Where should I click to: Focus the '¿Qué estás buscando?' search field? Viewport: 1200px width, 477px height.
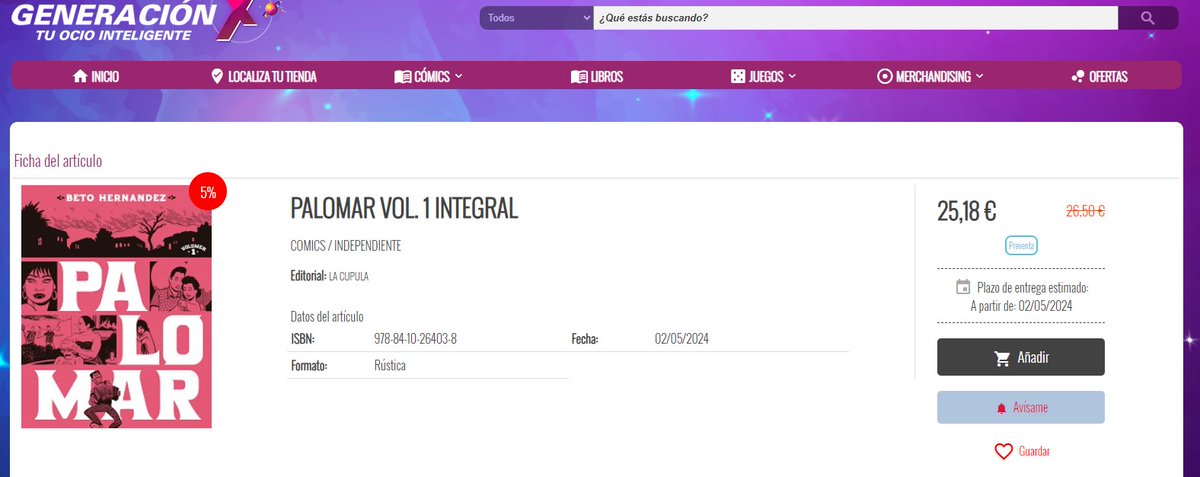pos(855,18)
